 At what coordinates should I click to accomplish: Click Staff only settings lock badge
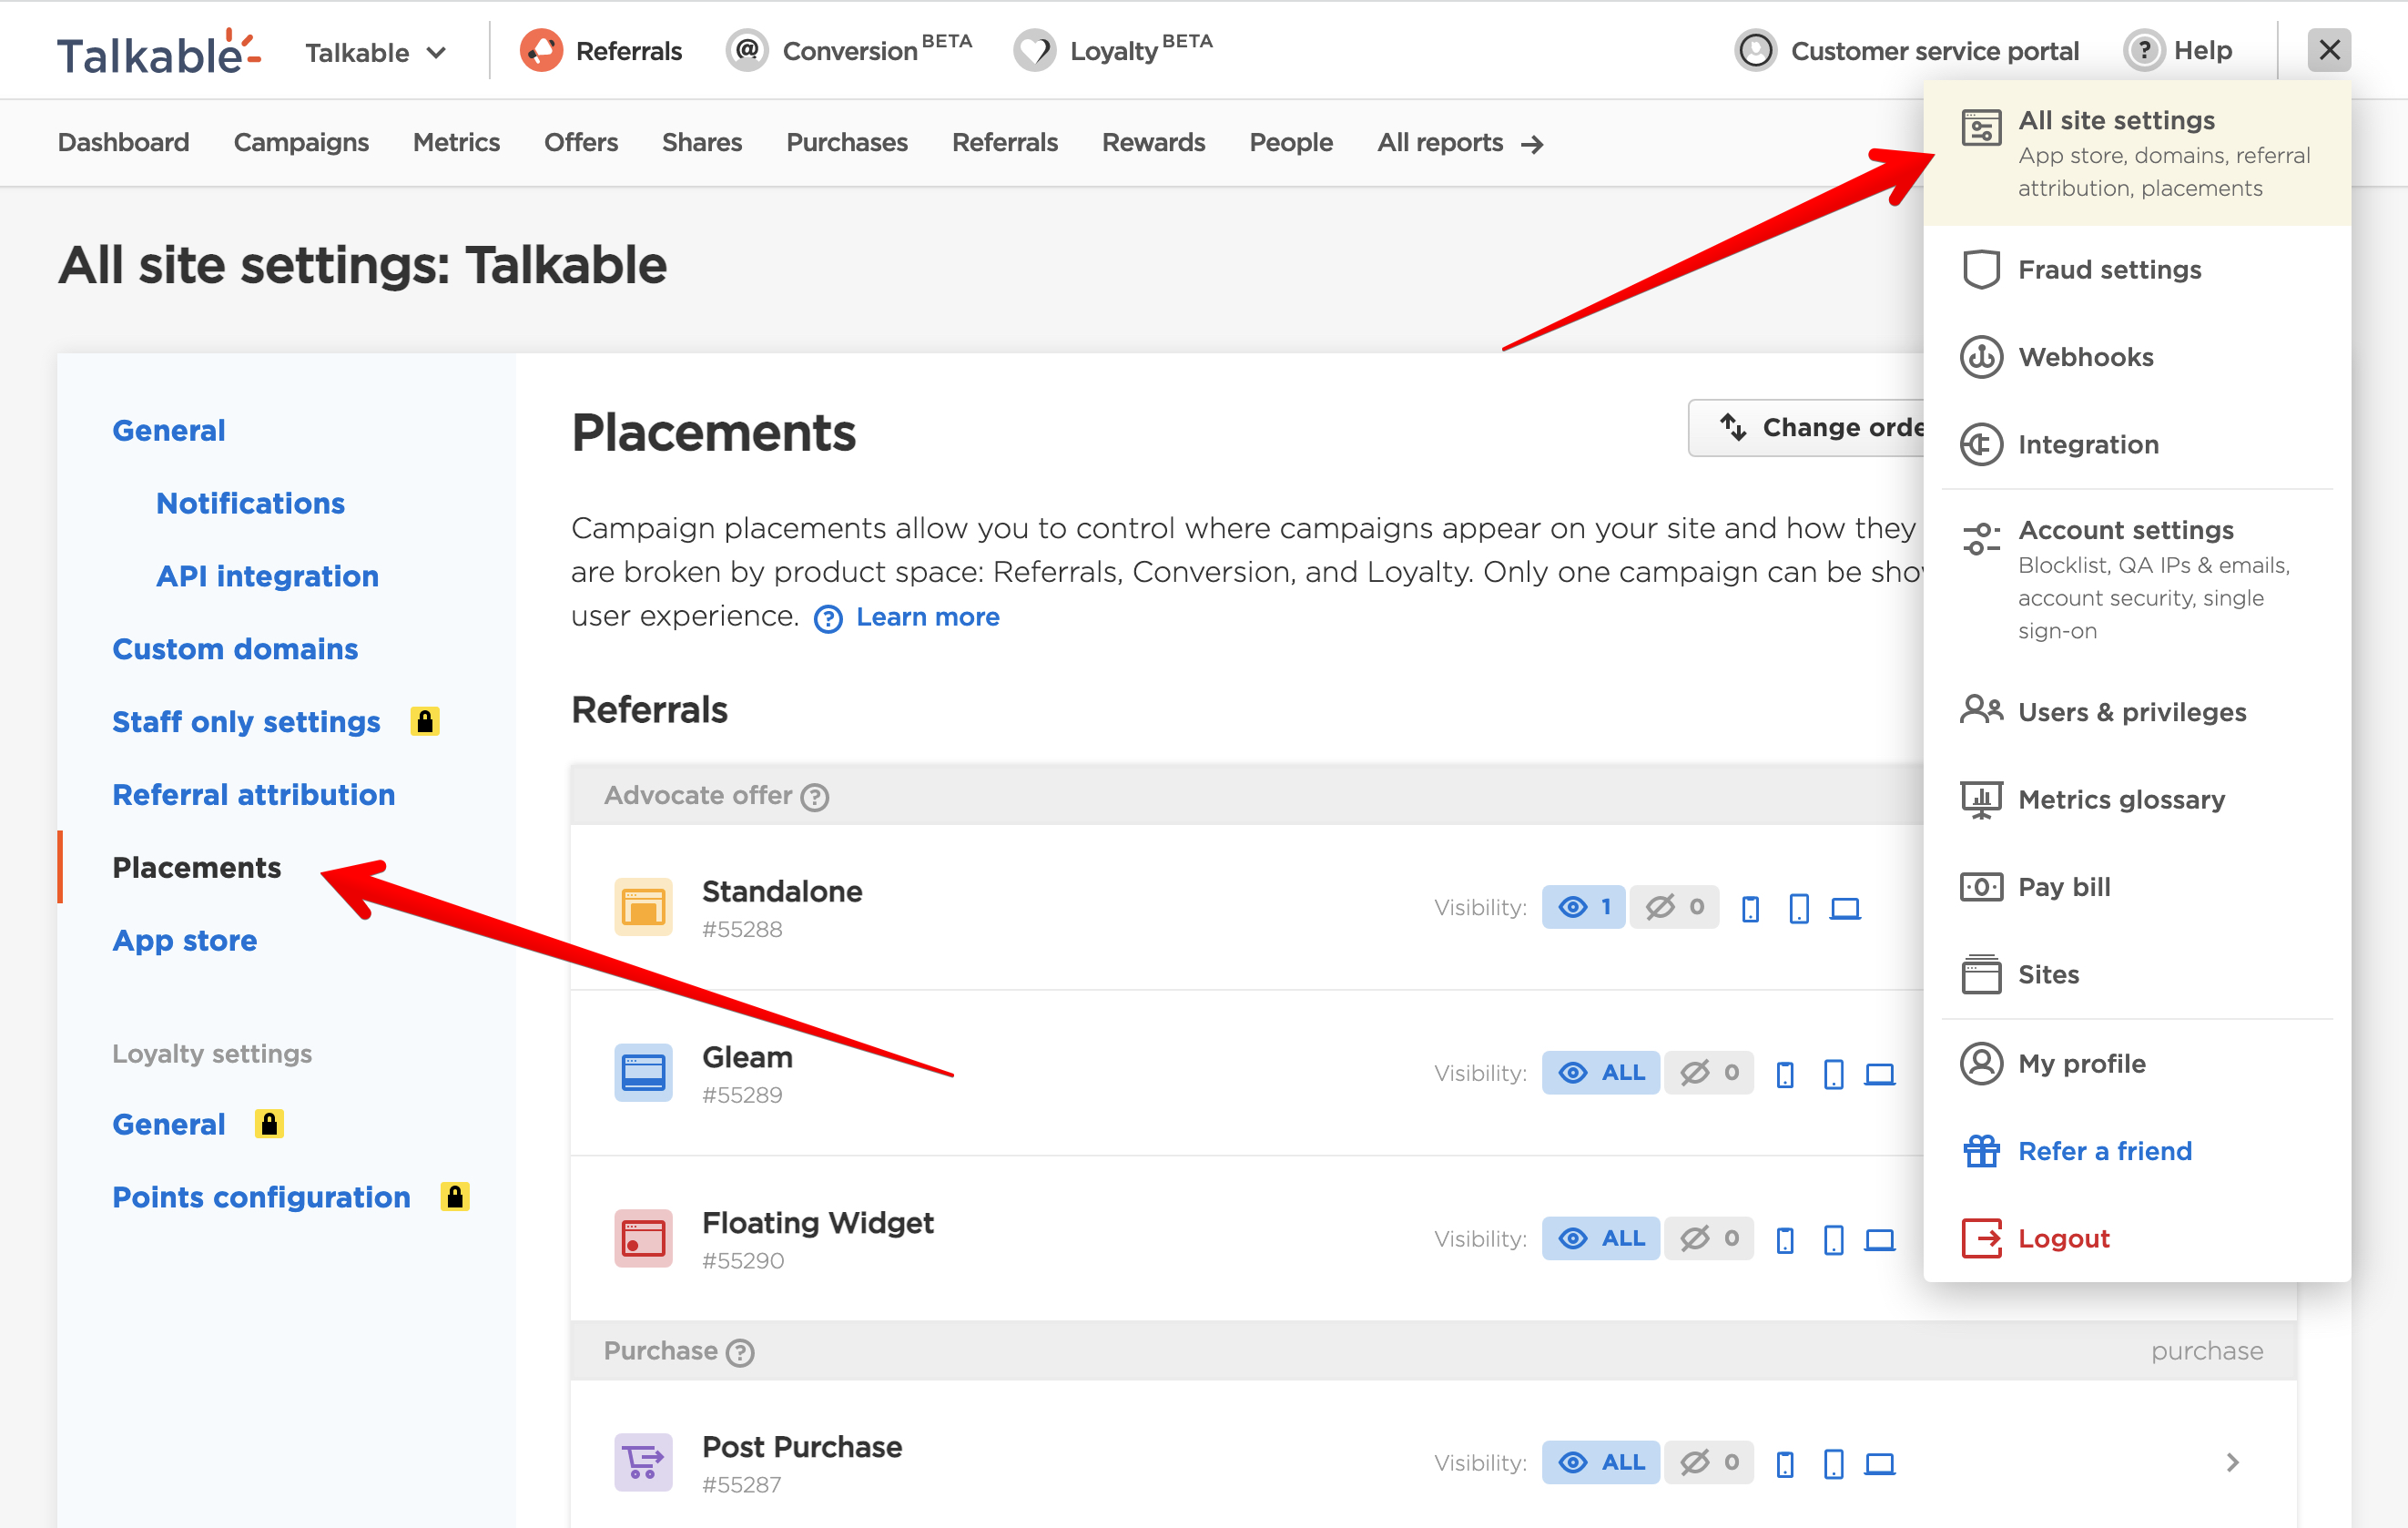click(x=425, y=721)
